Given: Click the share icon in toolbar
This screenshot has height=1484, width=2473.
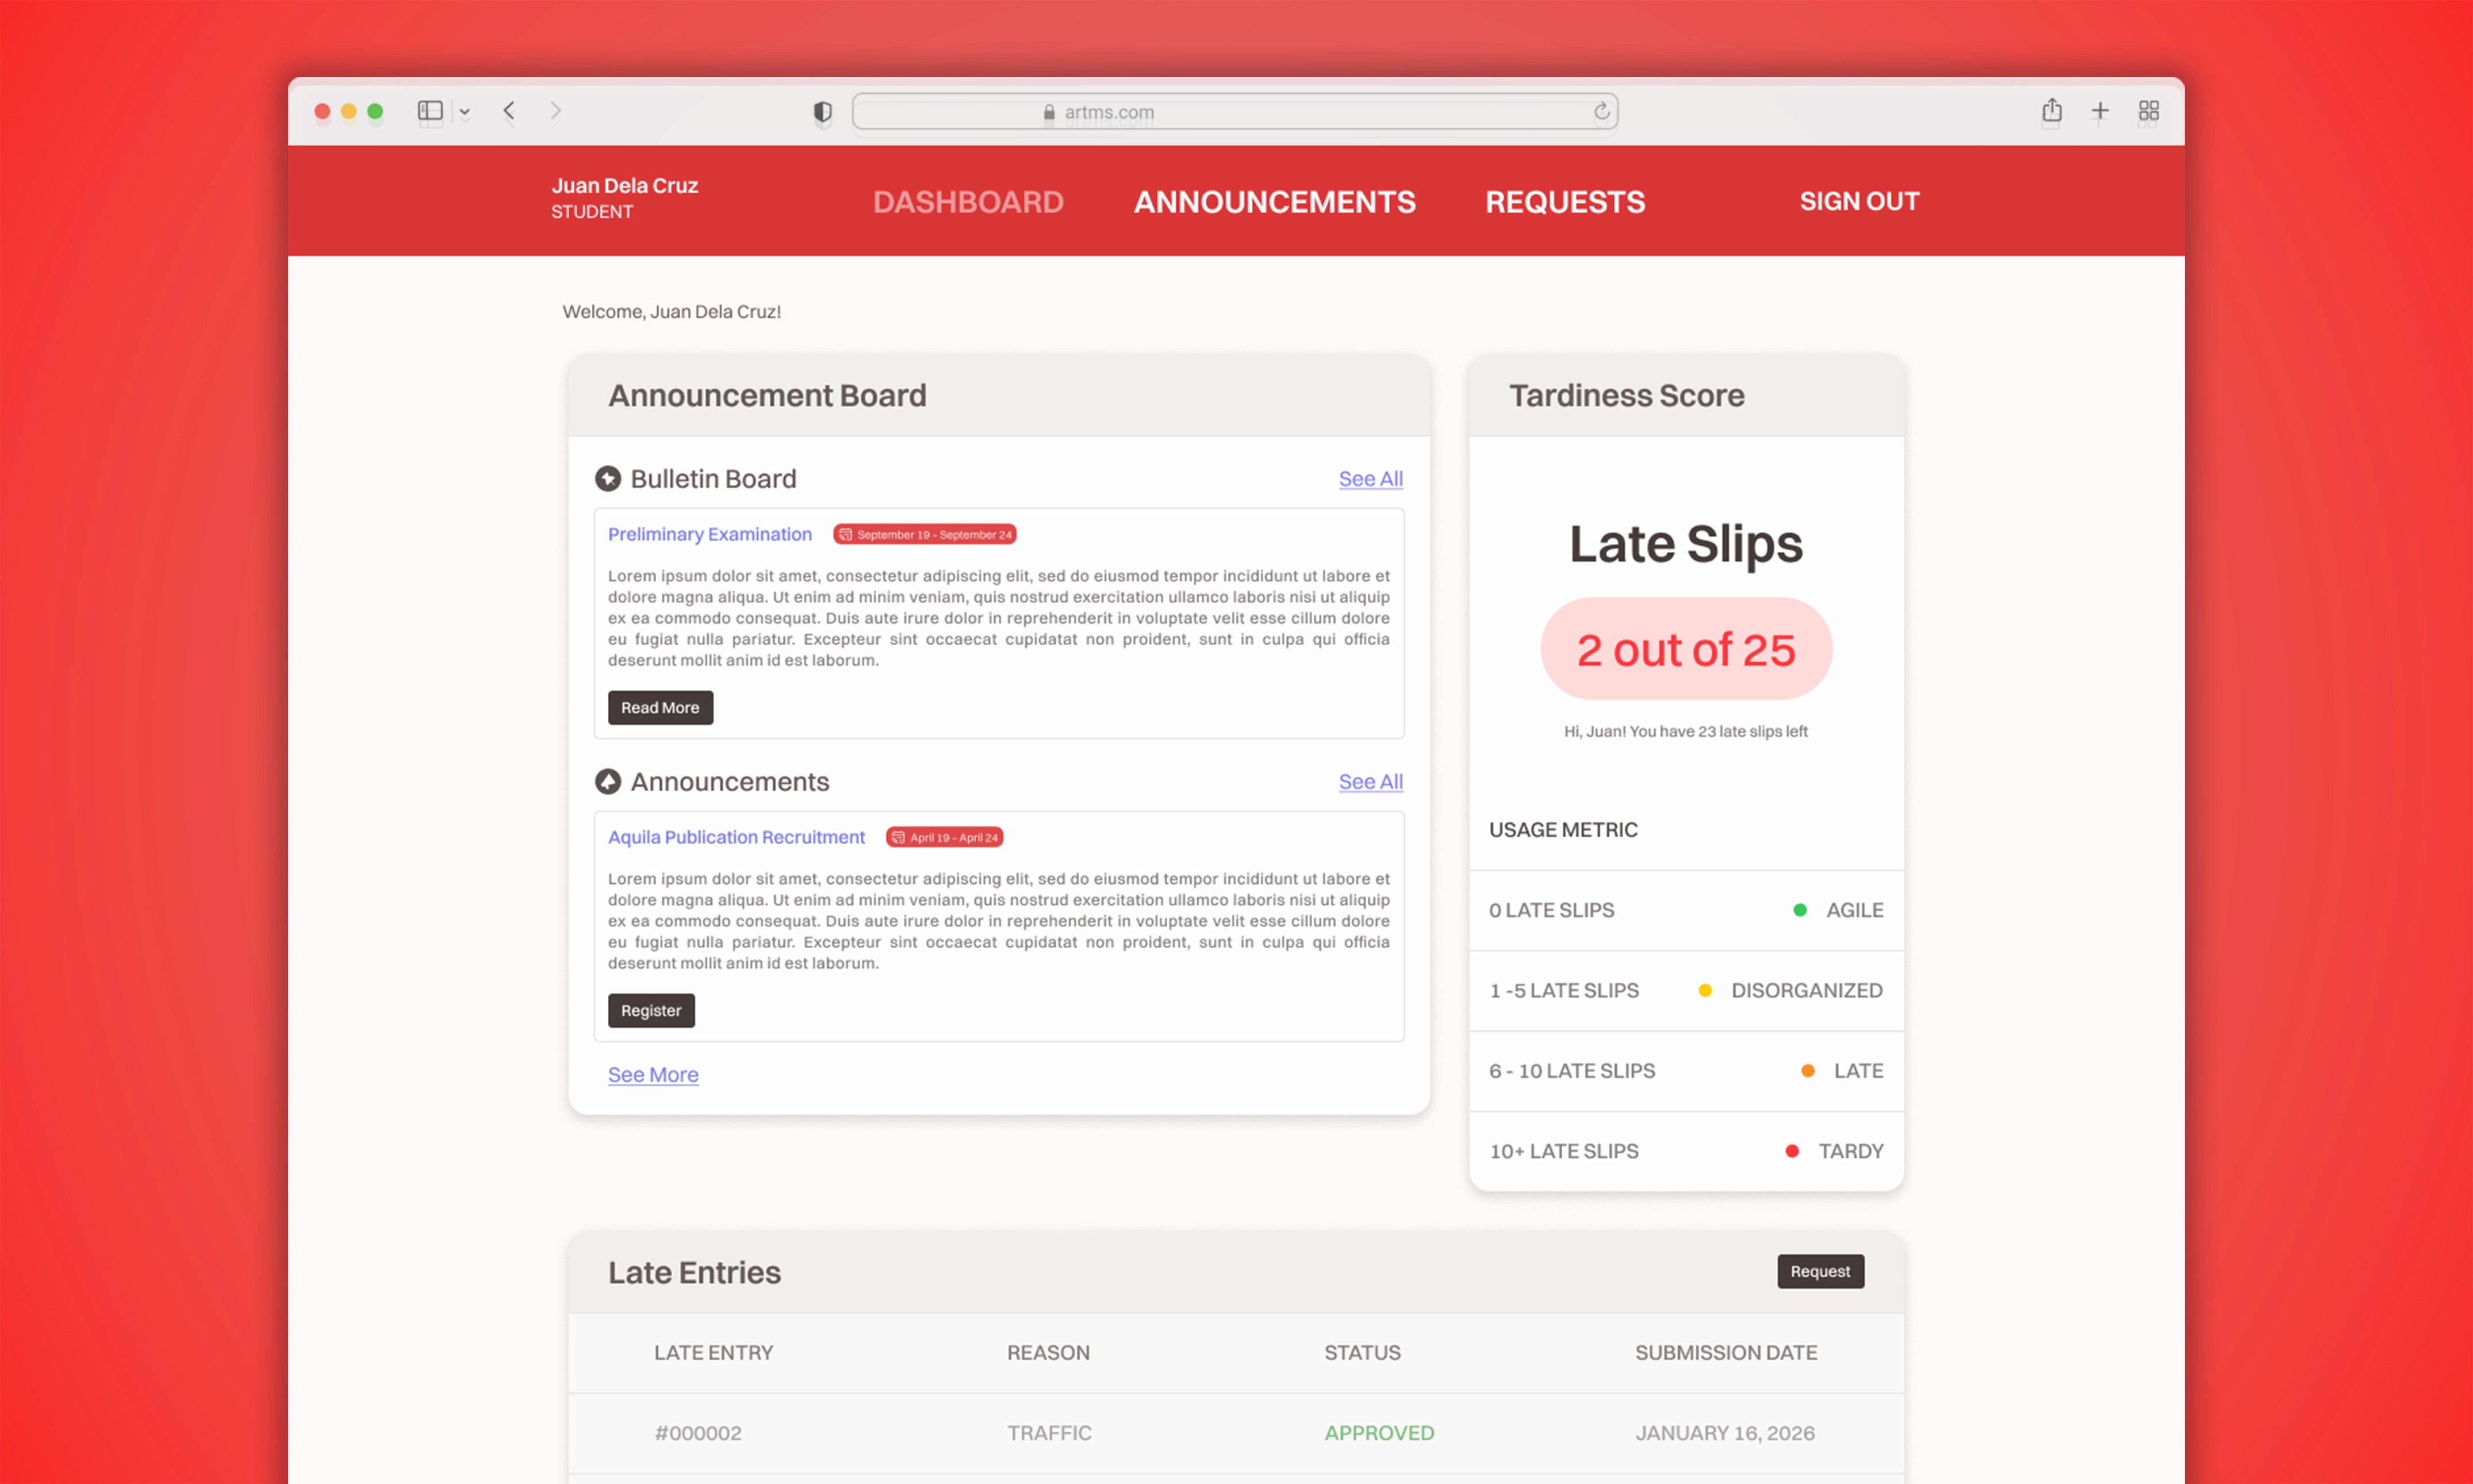Looking at the screenshot, I should pyautogui.click(x=2051, y=110).
